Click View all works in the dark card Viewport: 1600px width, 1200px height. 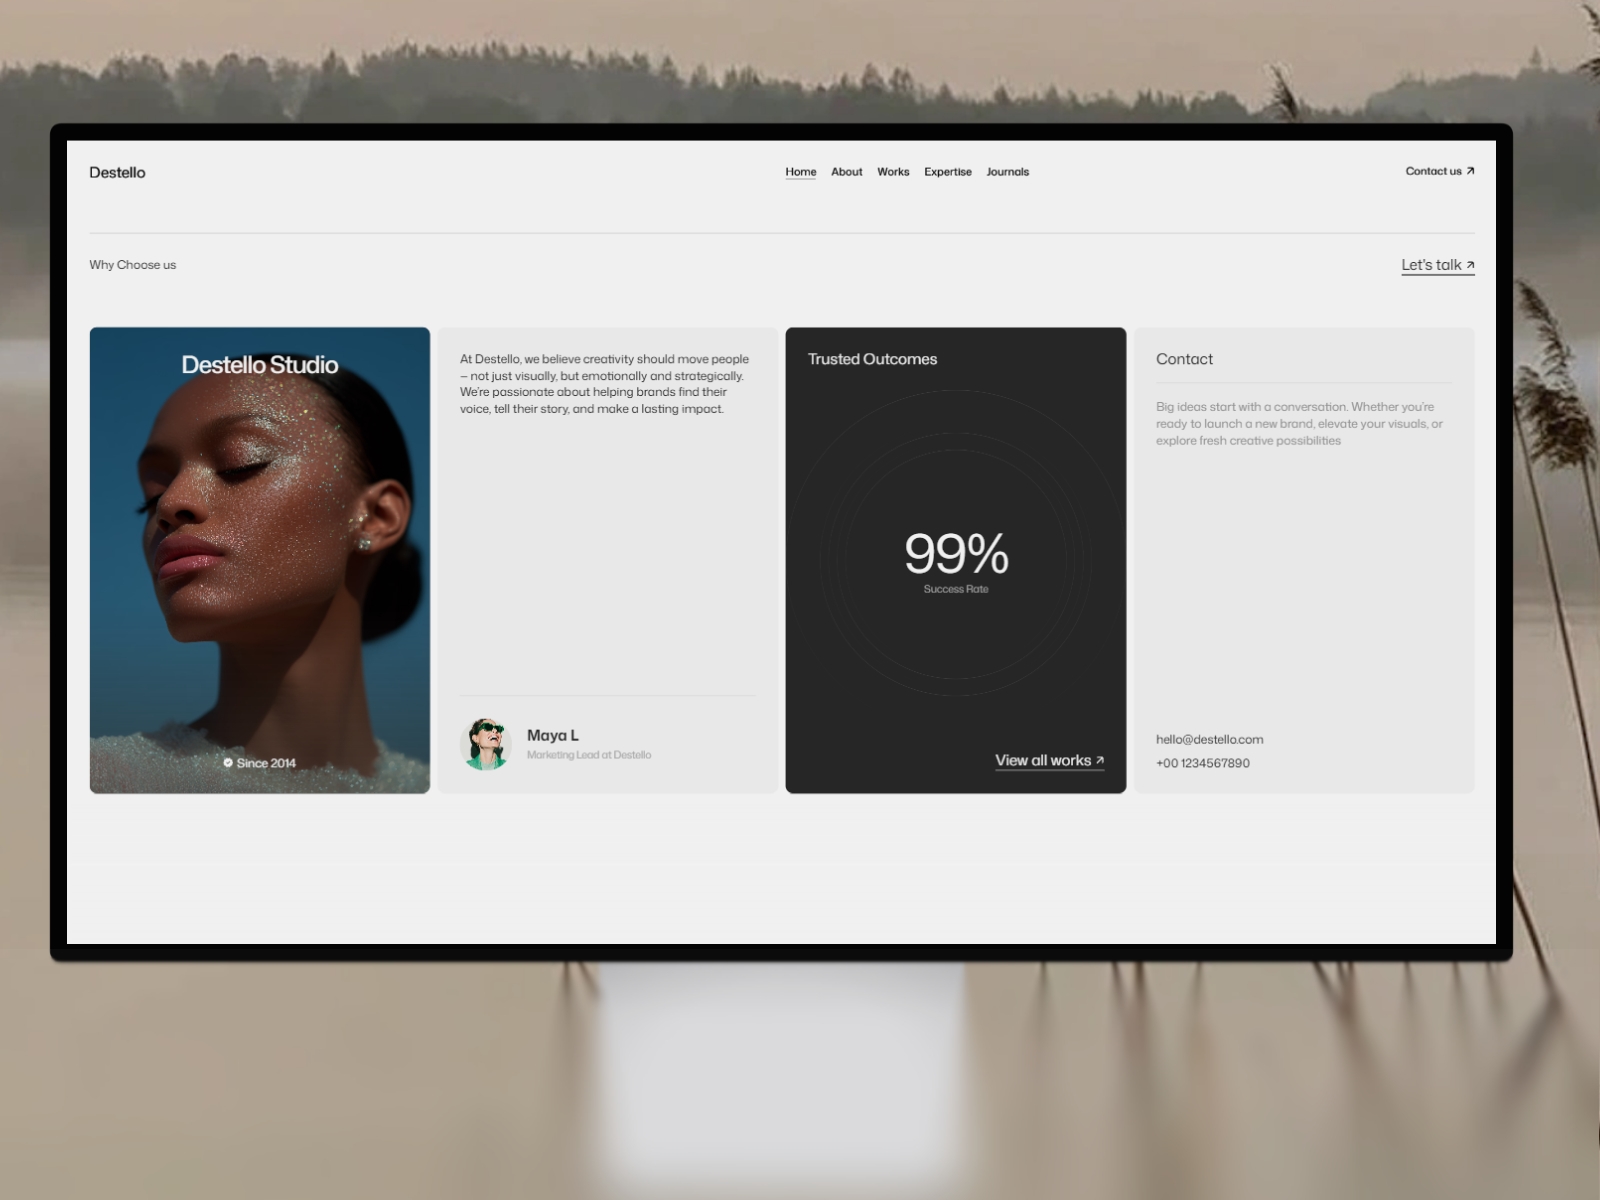point(1043,759)
